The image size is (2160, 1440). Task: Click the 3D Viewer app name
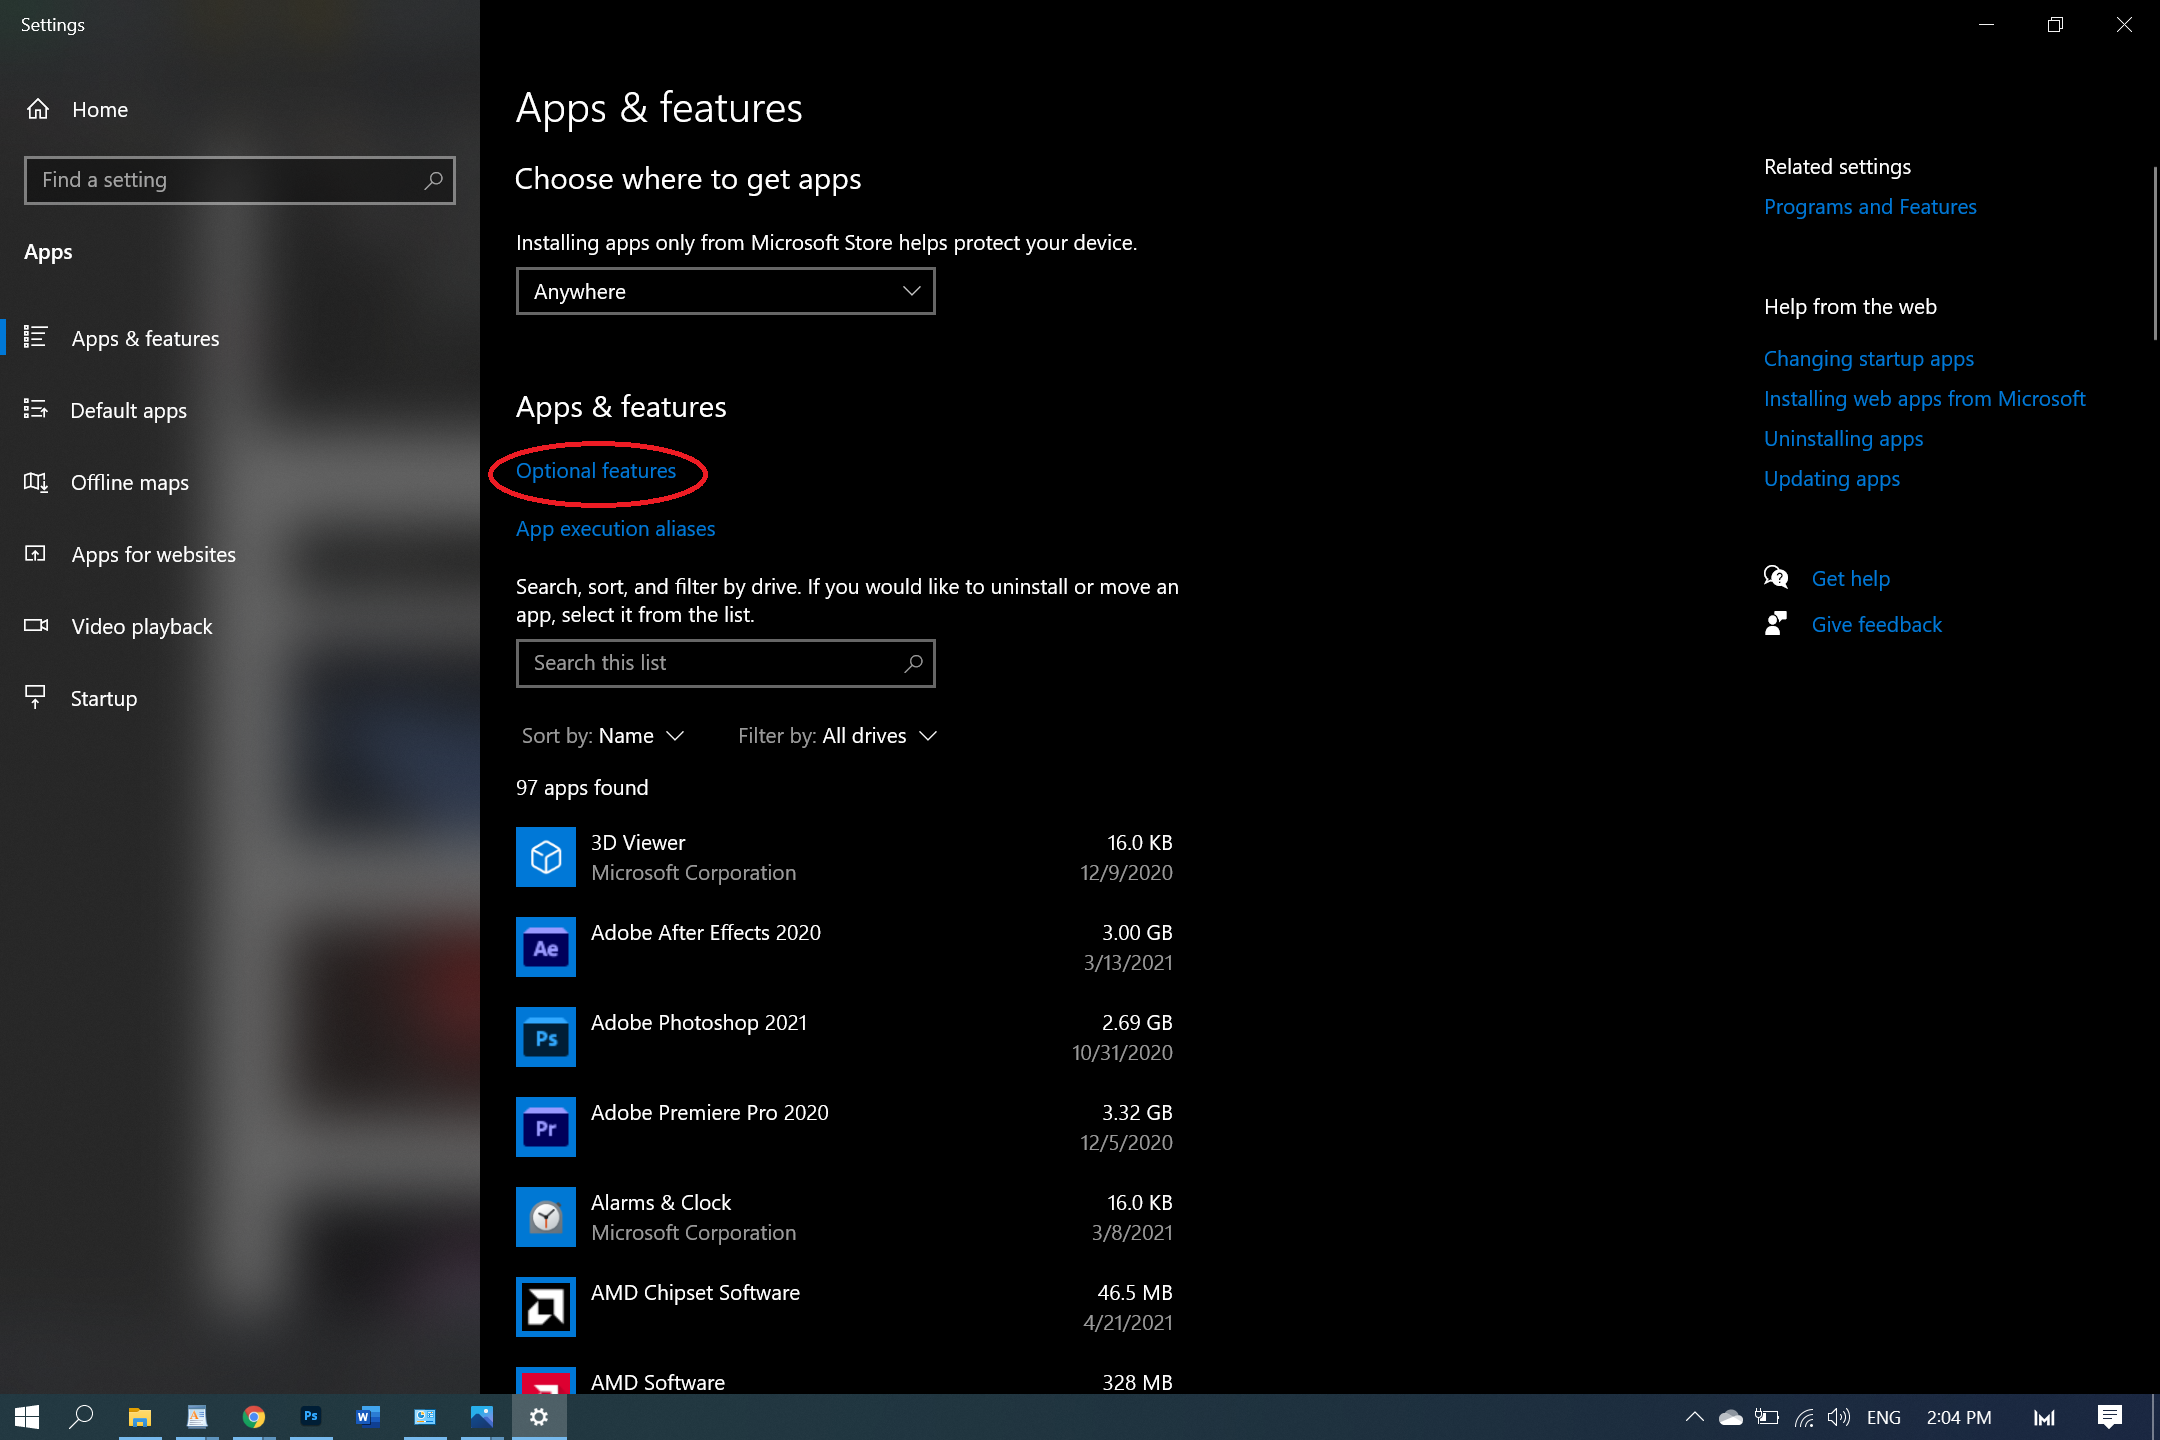[638, 842]
